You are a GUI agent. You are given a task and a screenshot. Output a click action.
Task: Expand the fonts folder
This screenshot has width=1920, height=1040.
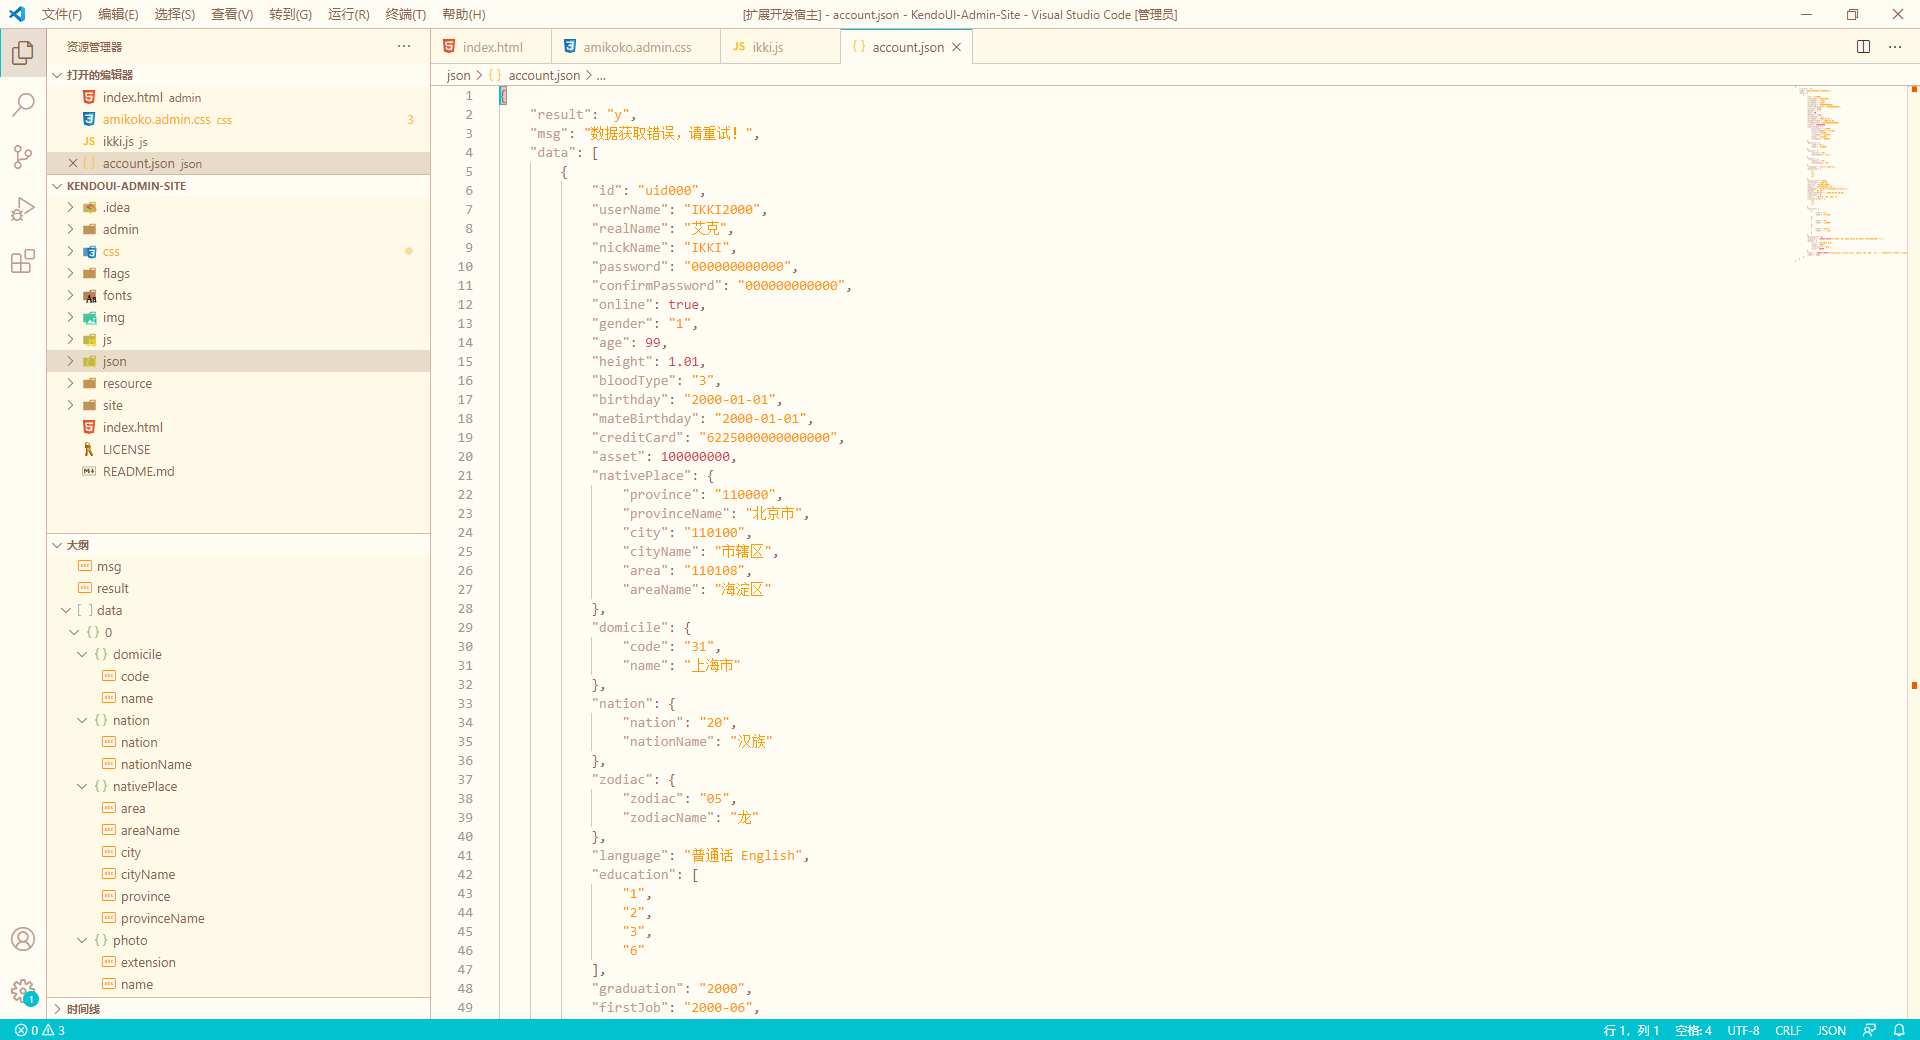[238, 295]
